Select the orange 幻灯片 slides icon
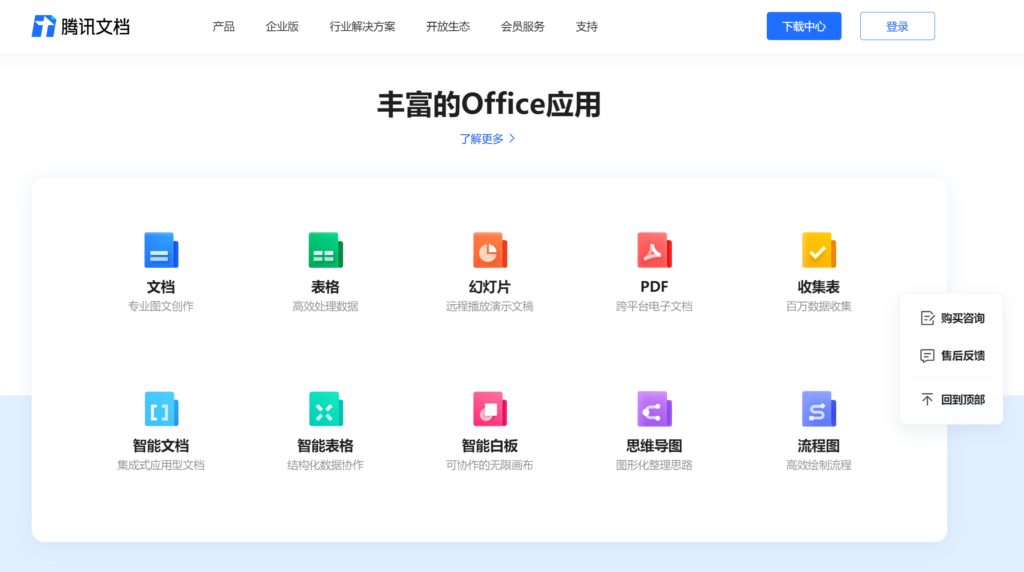The width and height of the screenshot is (1024, 572). pyautogui.click(x=489, y=250)
